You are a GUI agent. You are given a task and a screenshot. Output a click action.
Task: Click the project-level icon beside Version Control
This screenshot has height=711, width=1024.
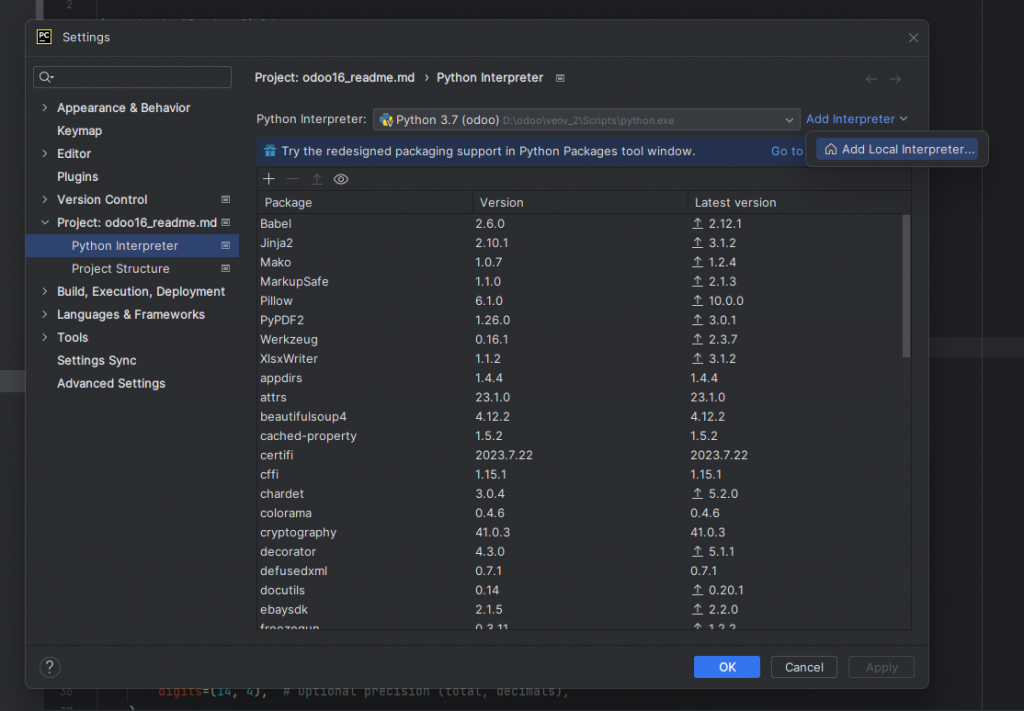pos(225,199)
